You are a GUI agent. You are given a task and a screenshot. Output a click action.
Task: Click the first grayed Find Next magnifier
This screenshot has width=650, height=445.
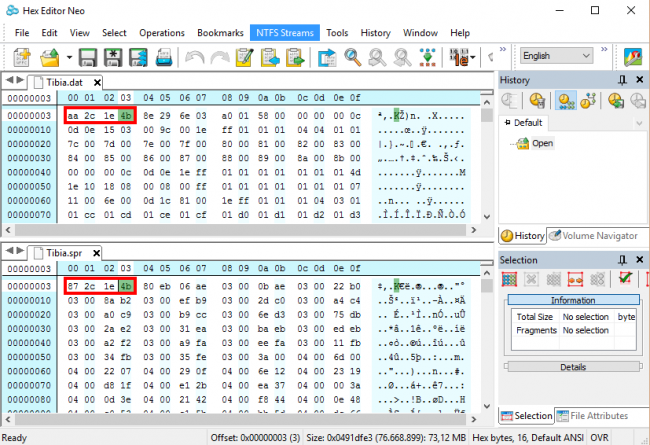(377, 57)
